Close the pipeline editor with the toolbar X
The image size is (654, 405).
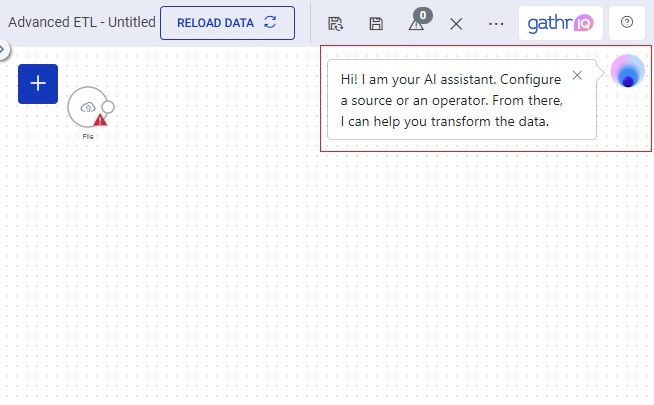456,23
